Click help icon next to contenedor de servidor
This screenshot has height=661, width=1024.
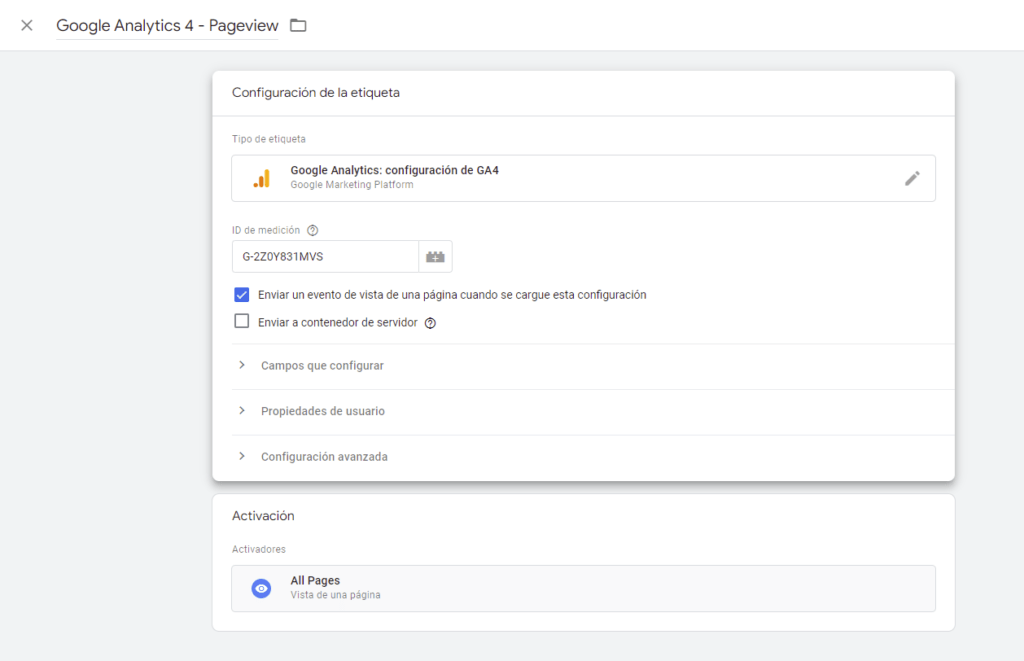click(430, 323)
